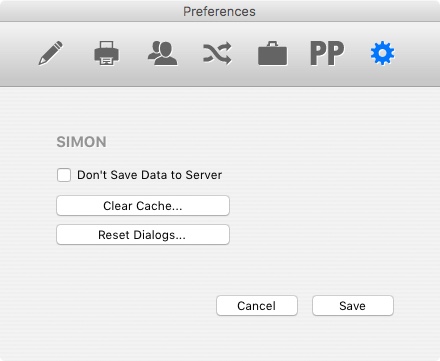The height and width of the screenshot is (361, 440).
Task: Open the shuffle arrows preferences pane
Action: click(x=217, y=53)
